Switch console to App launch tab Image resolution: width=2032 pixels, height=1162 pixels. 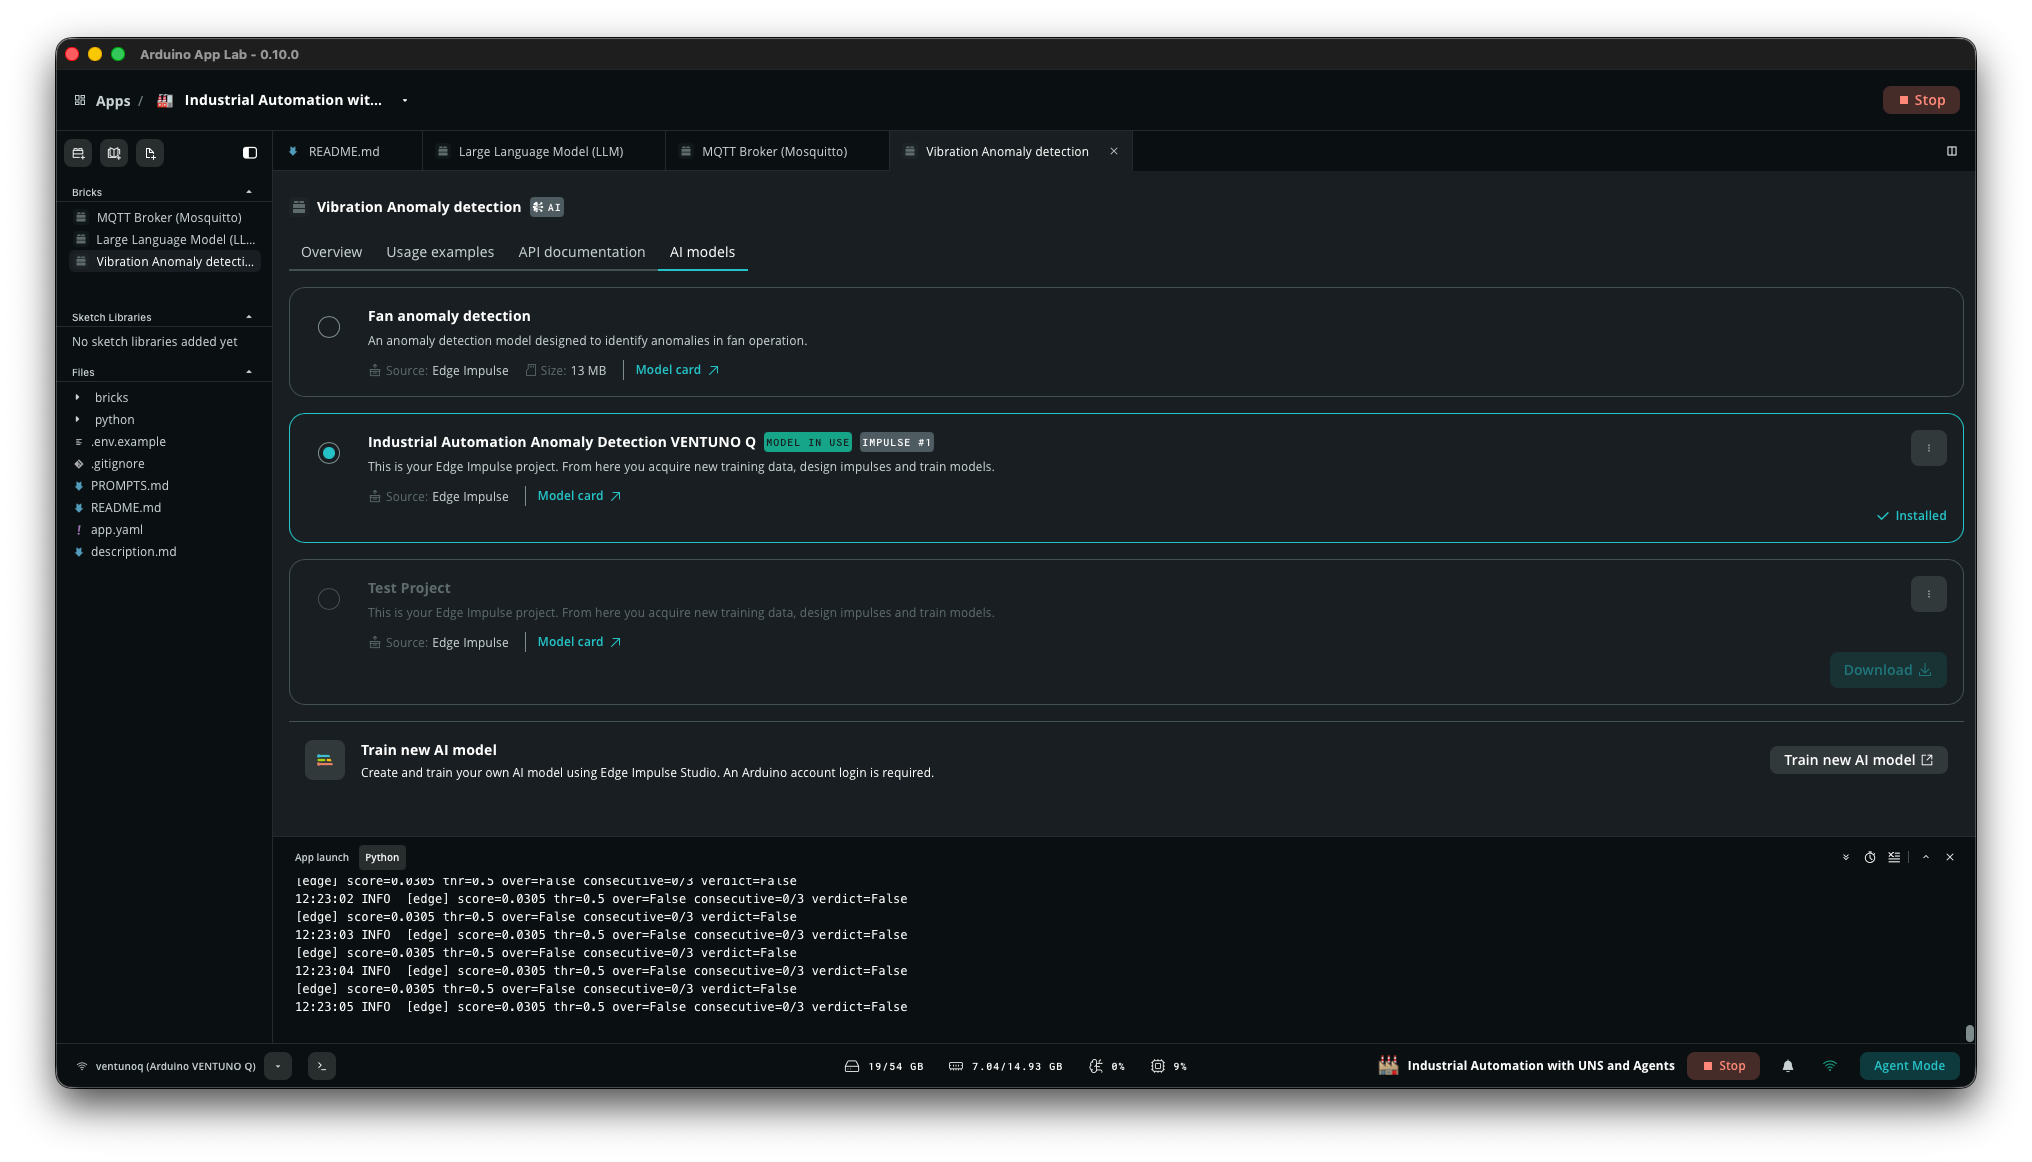(322, 857)
